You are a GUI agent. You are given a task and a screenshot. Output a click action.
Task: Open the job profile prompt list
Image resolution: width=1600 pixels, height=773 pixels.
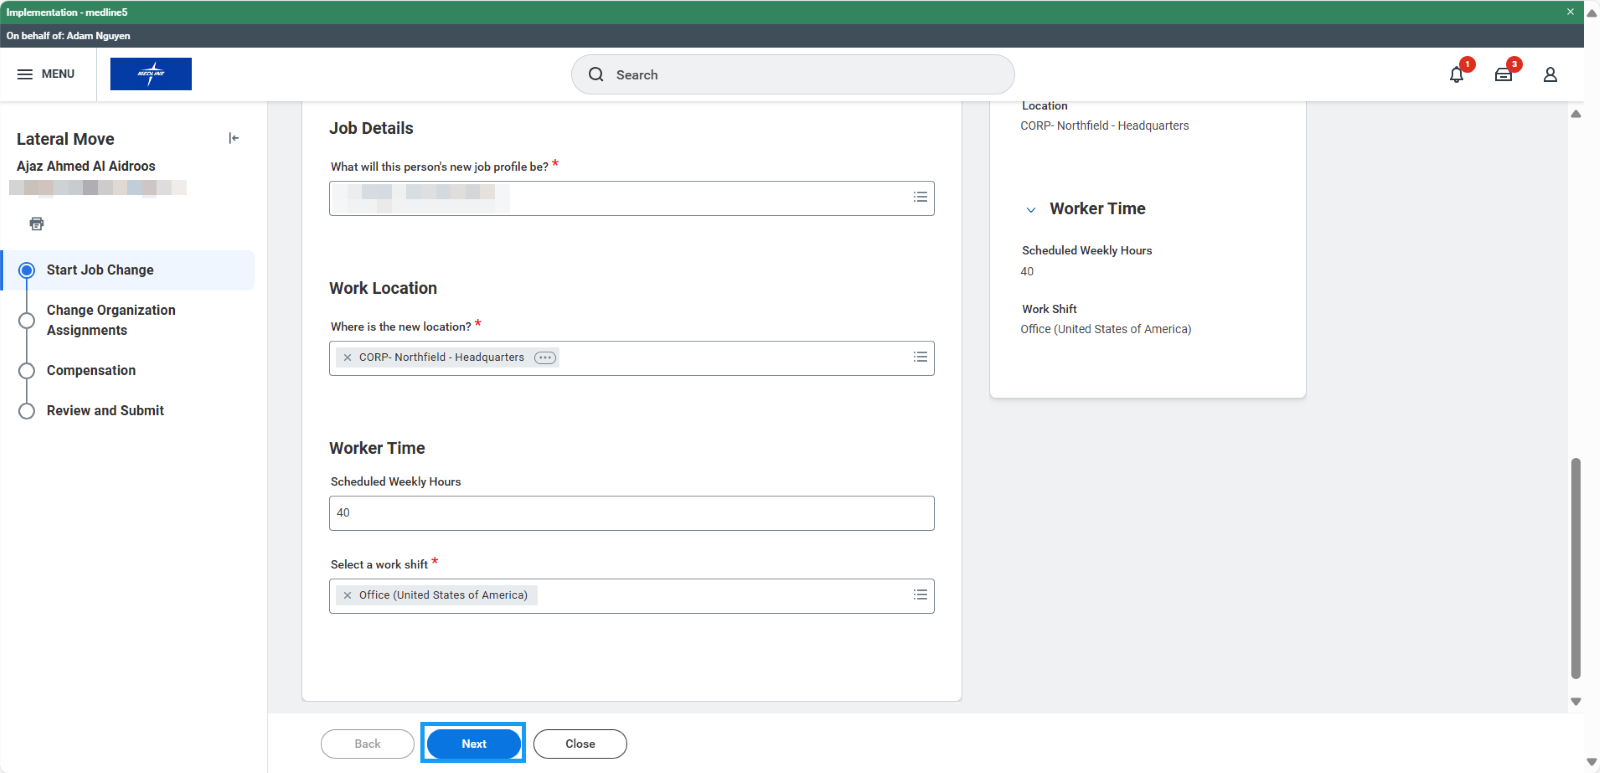920,197
